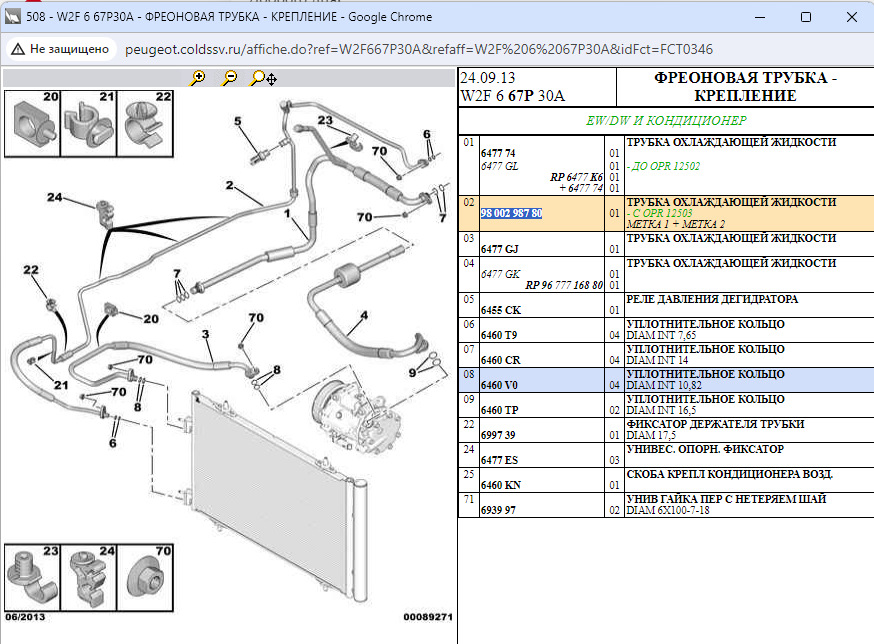Image resolution: width=874 pixels, height=644 pixels.
Task: Click the part 23 bolt thumbnail
Action: [x=31, y=576]
